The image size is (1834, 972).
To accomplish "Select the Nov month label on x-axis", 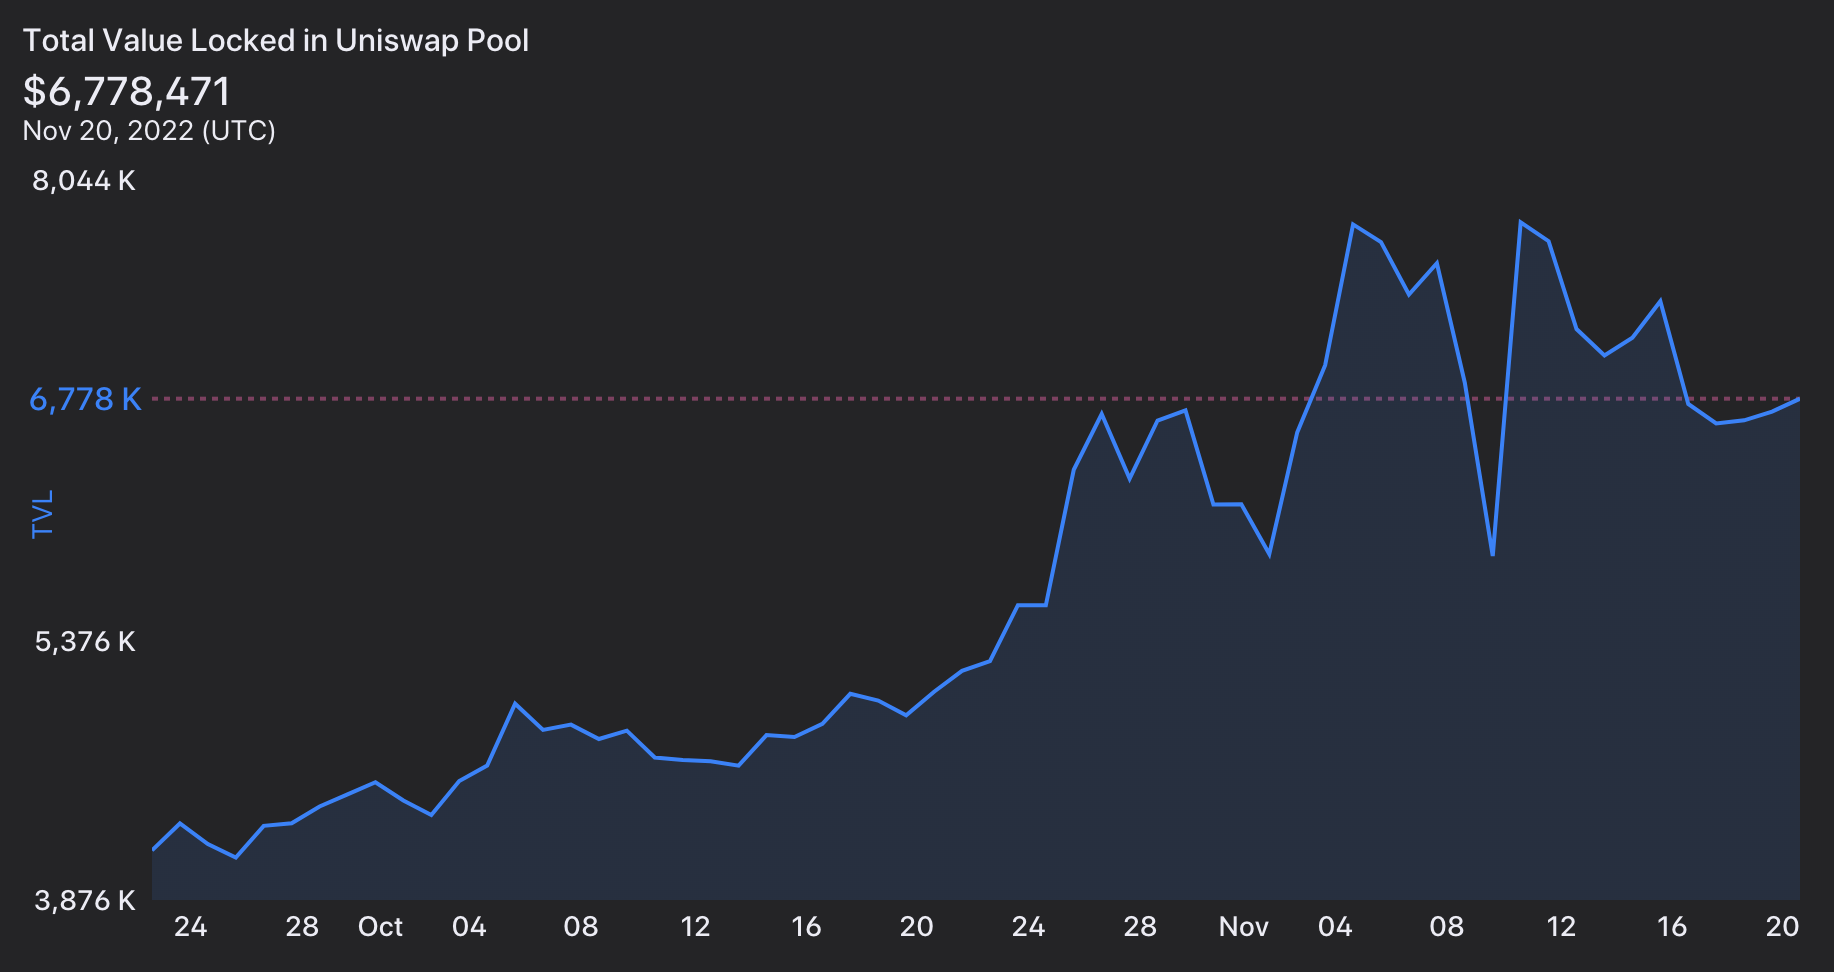I will coord(1243,927).
